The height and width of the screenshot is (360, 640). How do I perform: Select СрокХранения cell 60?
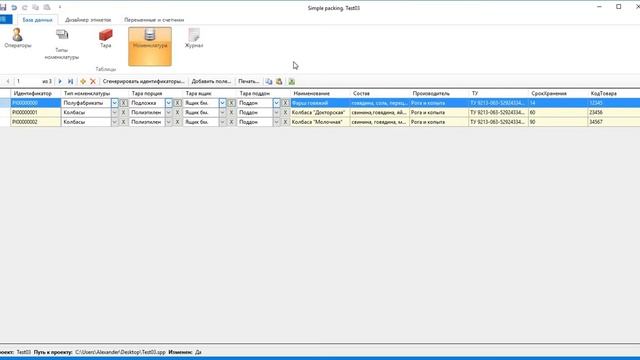coord(558,112)
